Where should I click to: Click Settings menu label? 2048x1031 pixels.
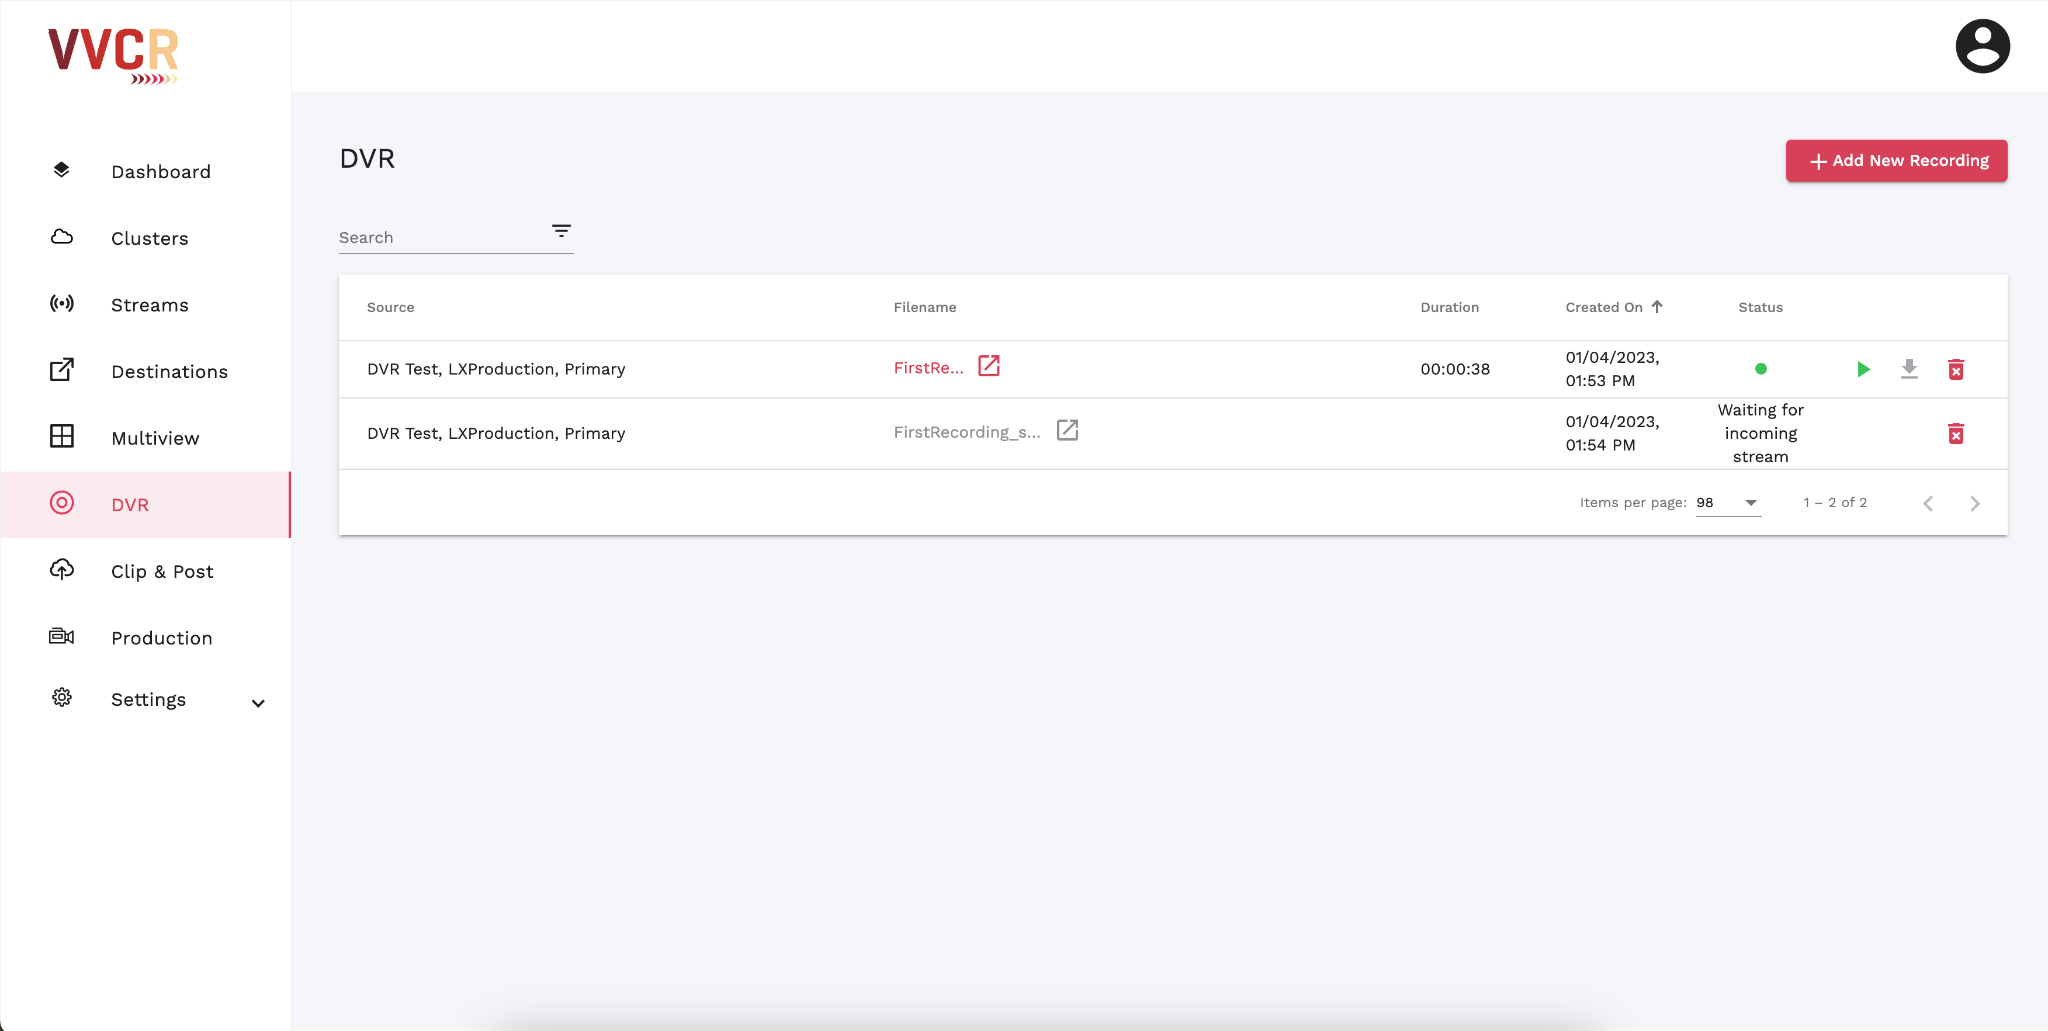tap(148, 699)
